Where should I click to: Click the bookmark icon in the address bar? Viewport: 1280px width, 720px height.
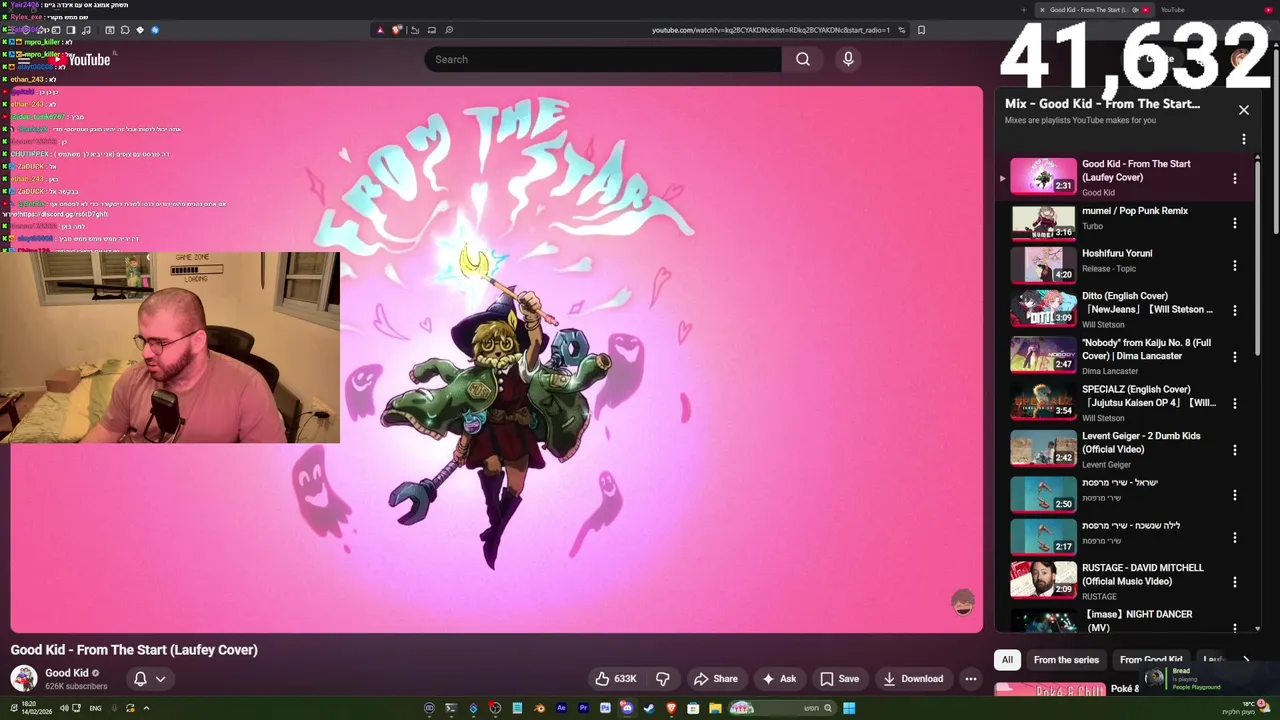(921, 30)
